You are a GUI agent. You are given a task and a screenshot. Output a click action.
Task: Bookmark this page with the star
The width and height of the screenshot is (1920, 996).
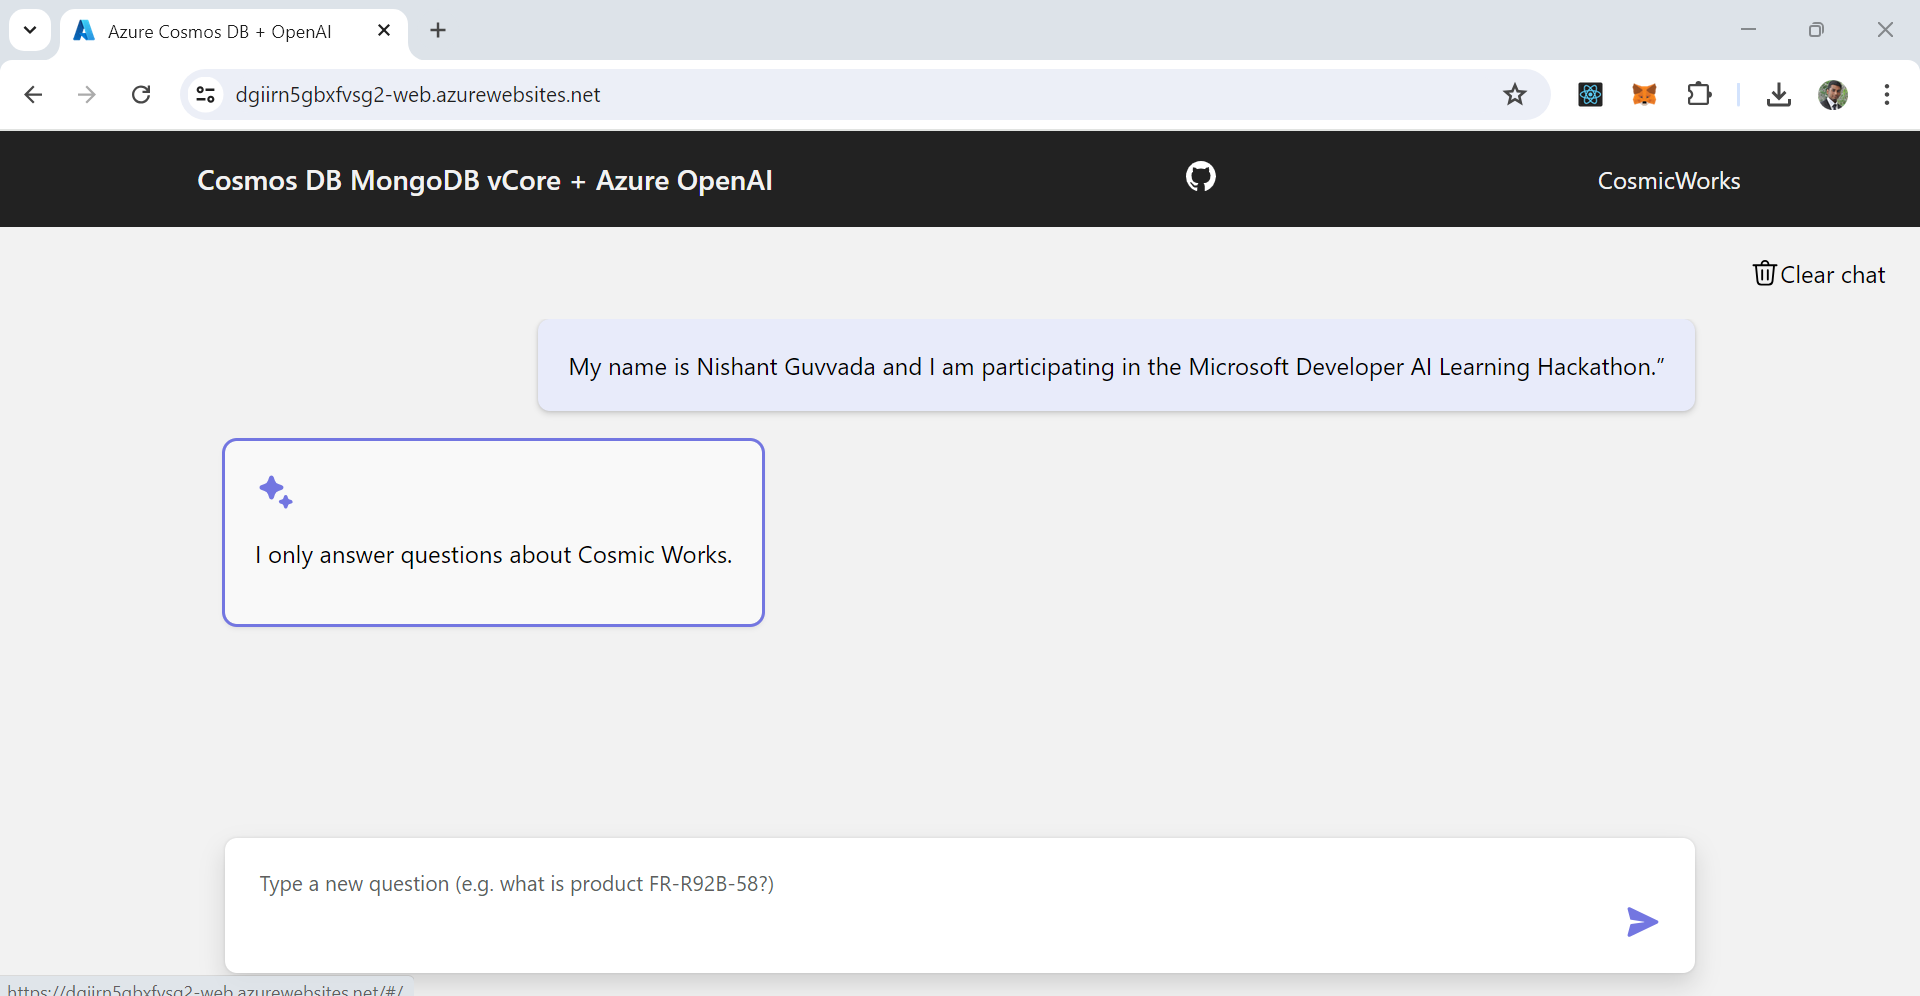1515,95
